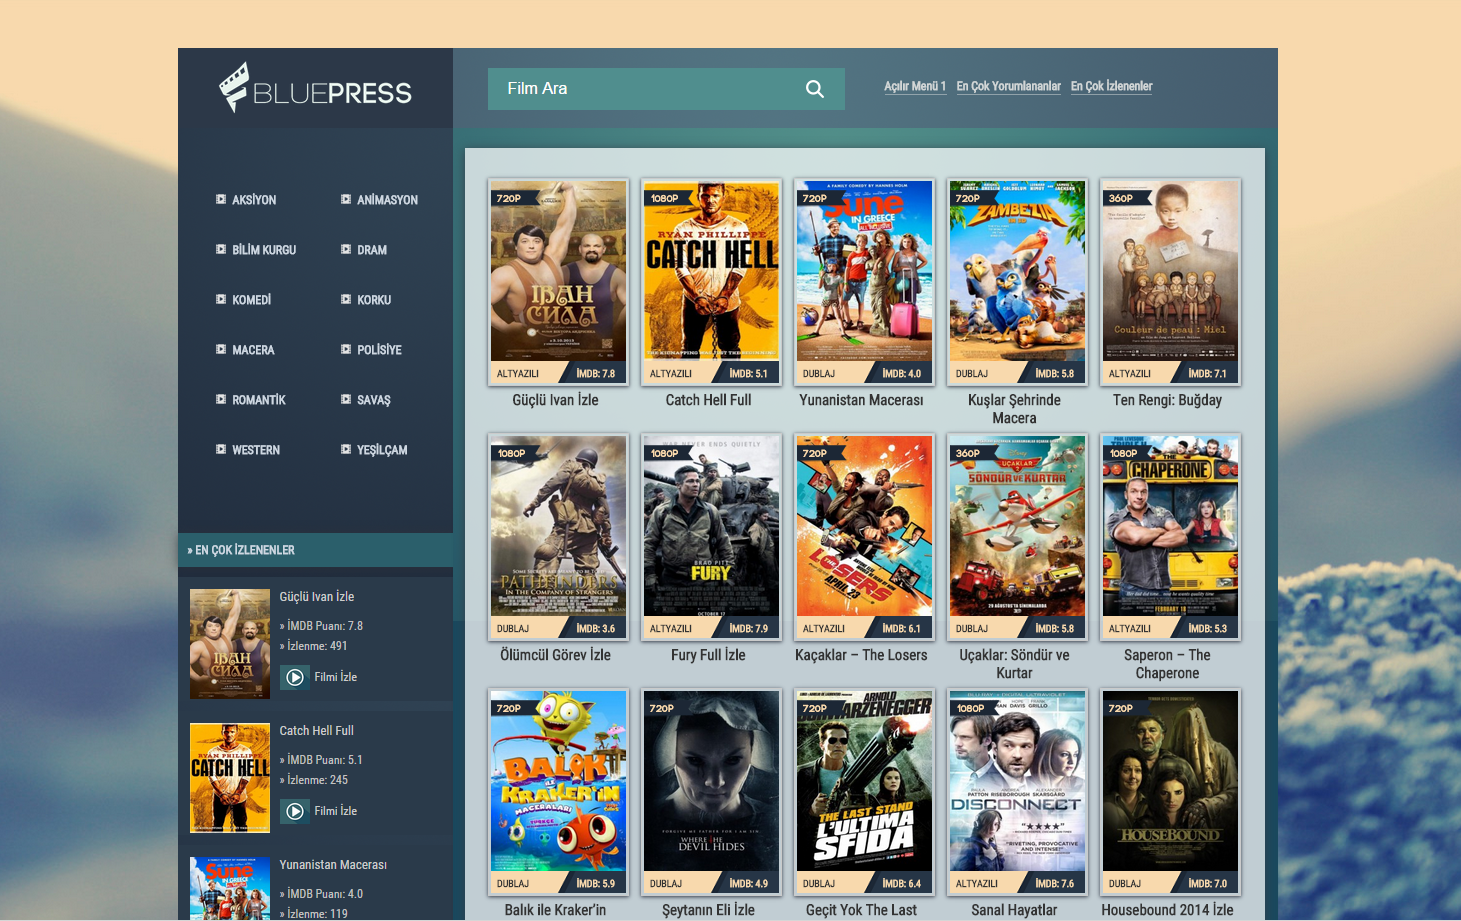This screenshot has width=1461, height=921.
Task: Click the search magnifier icon
Action: 815,89
